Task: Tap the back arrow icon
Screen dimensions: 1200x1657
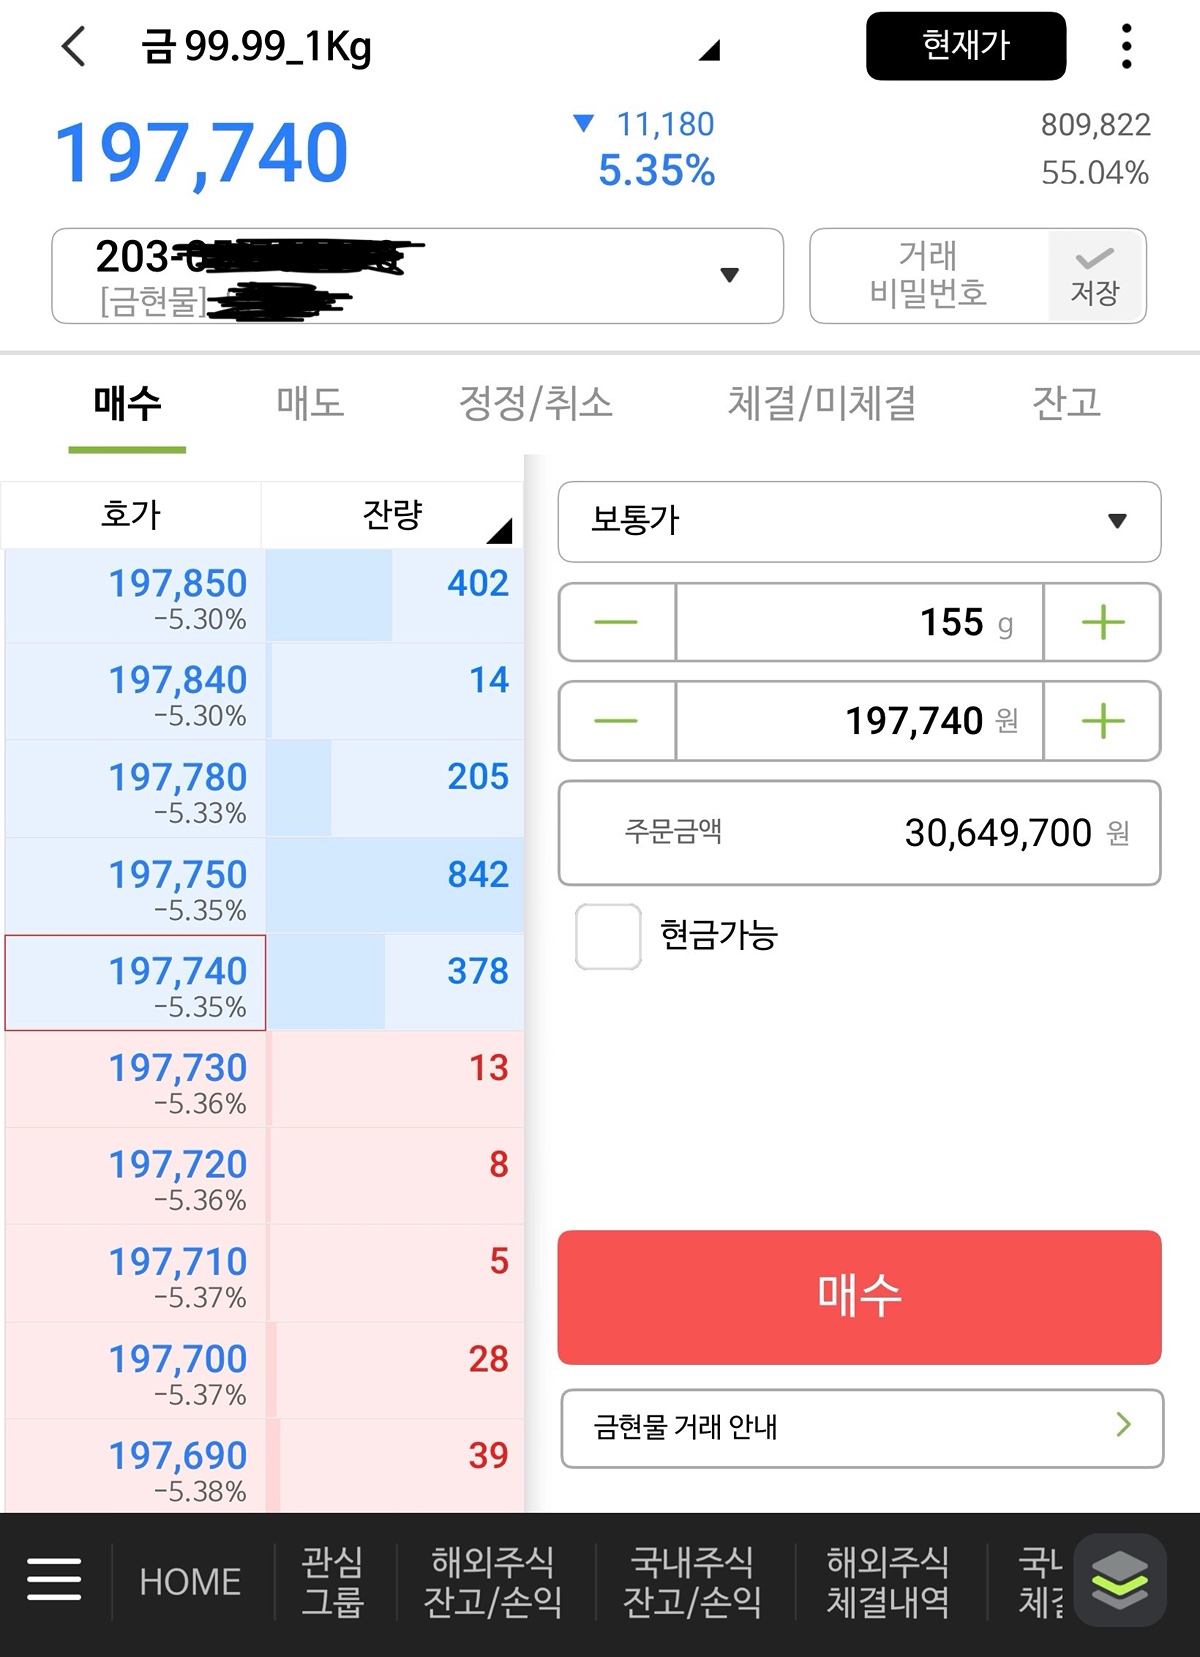Action: coord(74,46)
